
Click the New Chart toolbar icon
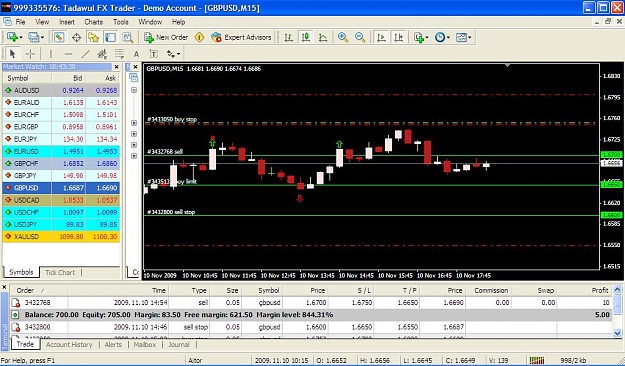14,37
